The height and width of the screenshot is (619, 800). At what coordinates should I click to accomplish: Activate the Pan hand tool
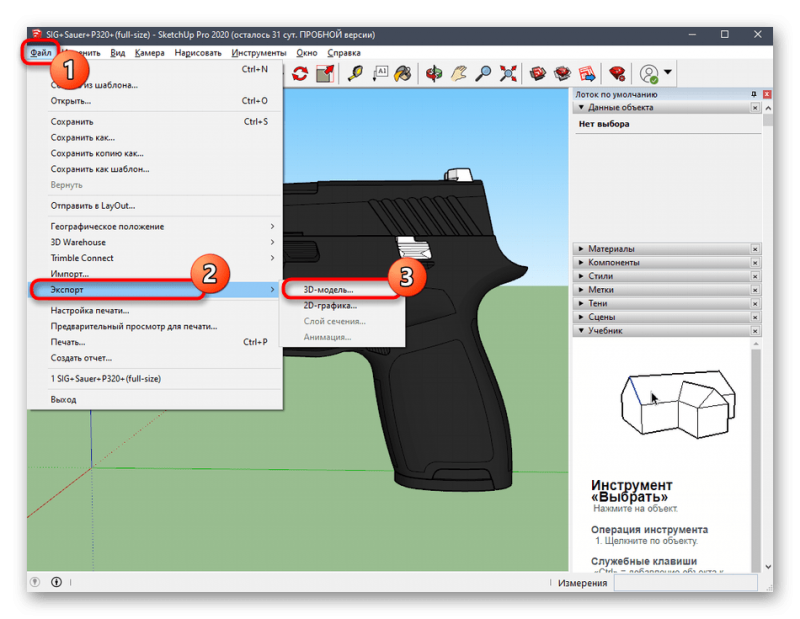[459, 74]
